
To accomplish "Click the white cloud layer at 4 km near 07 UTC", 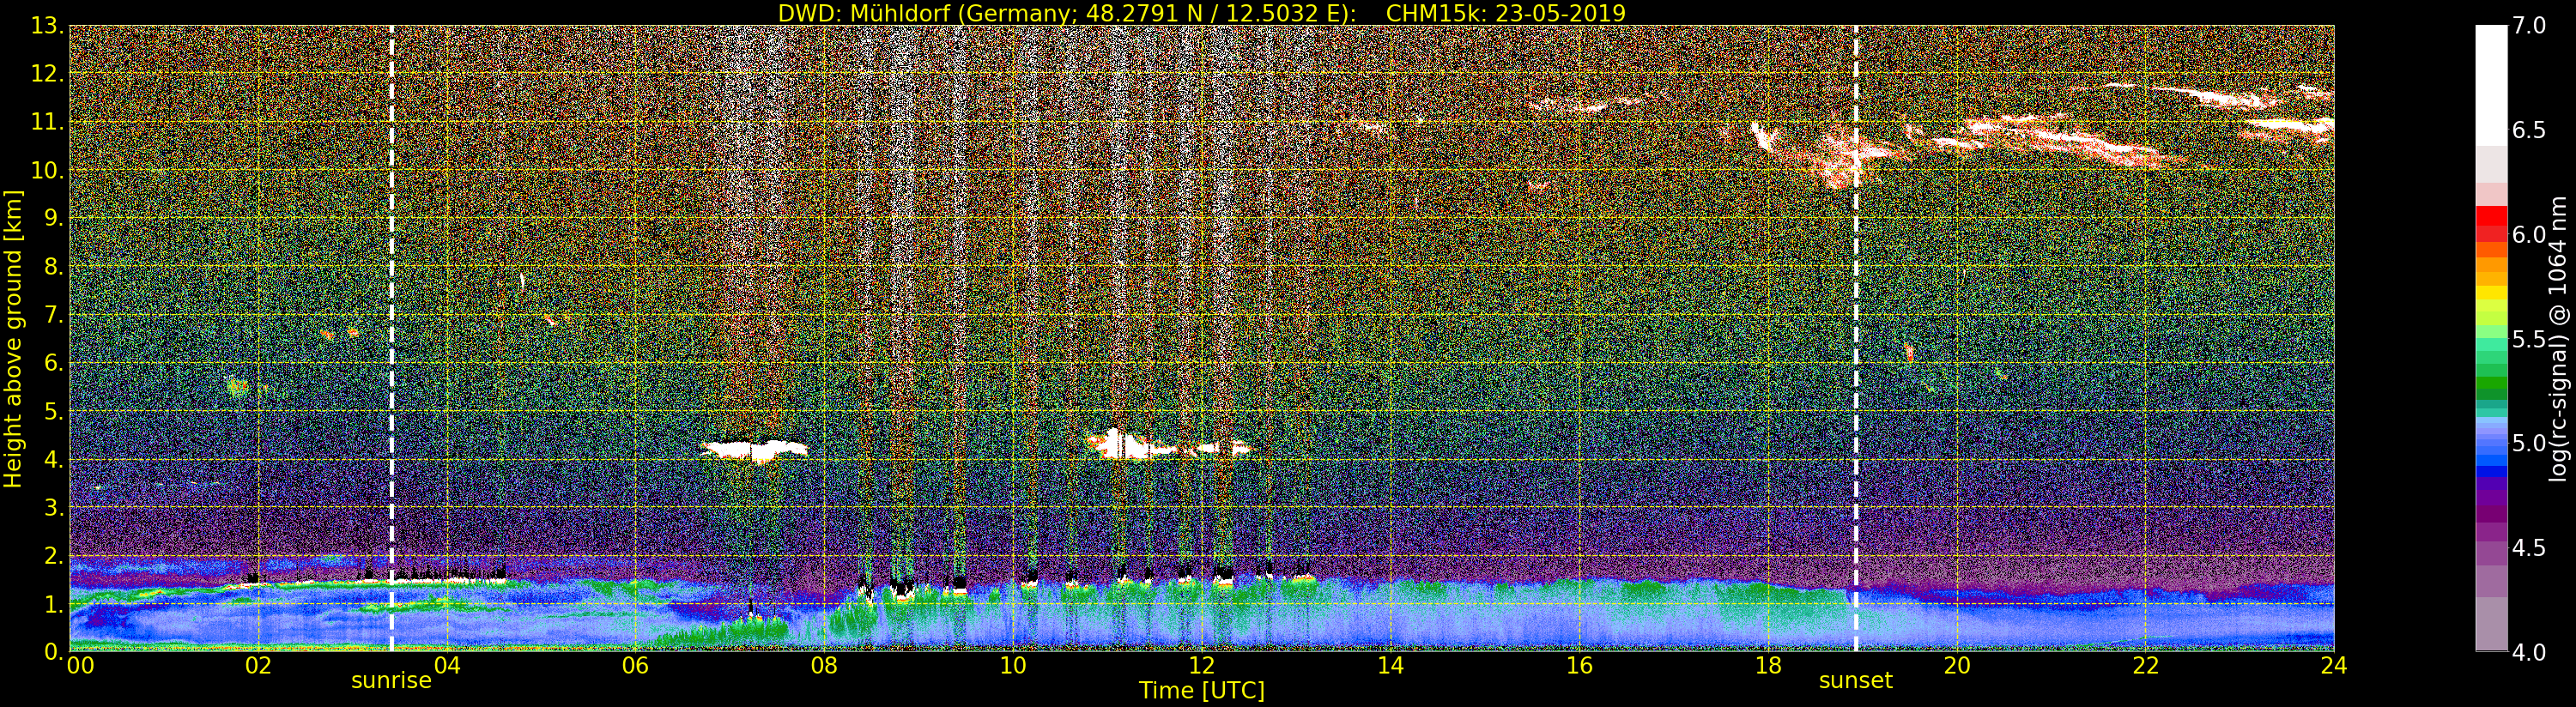I will 753,450.
